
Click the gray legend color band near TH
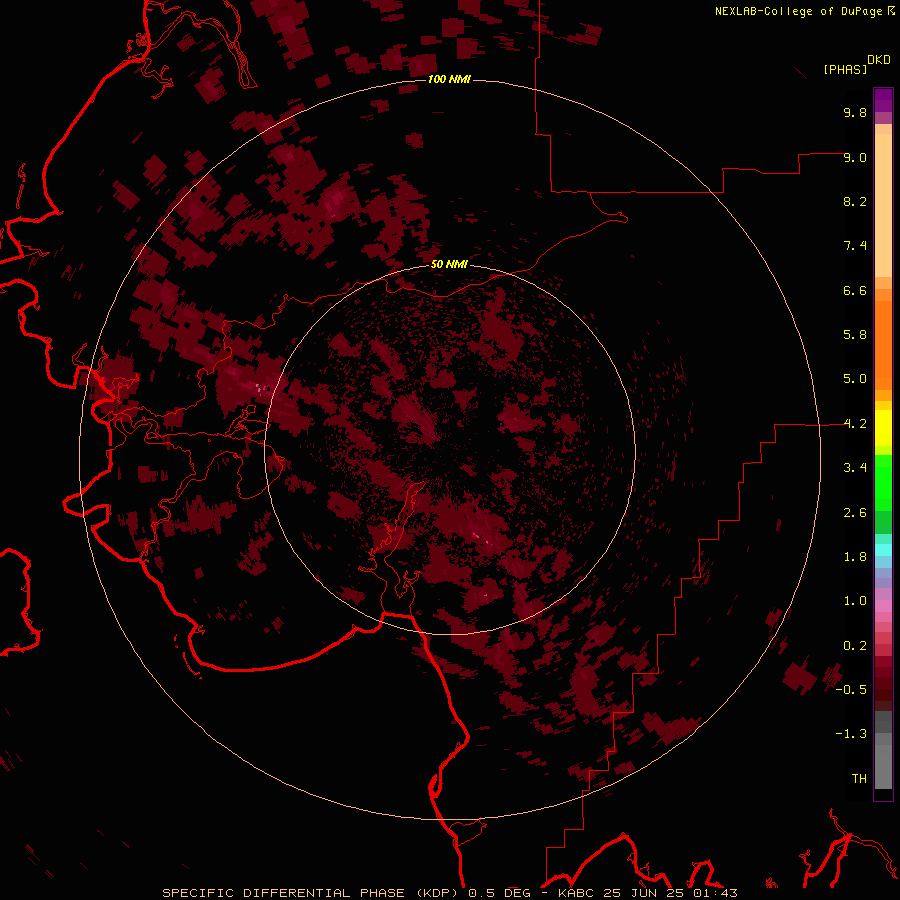point(883,768)
